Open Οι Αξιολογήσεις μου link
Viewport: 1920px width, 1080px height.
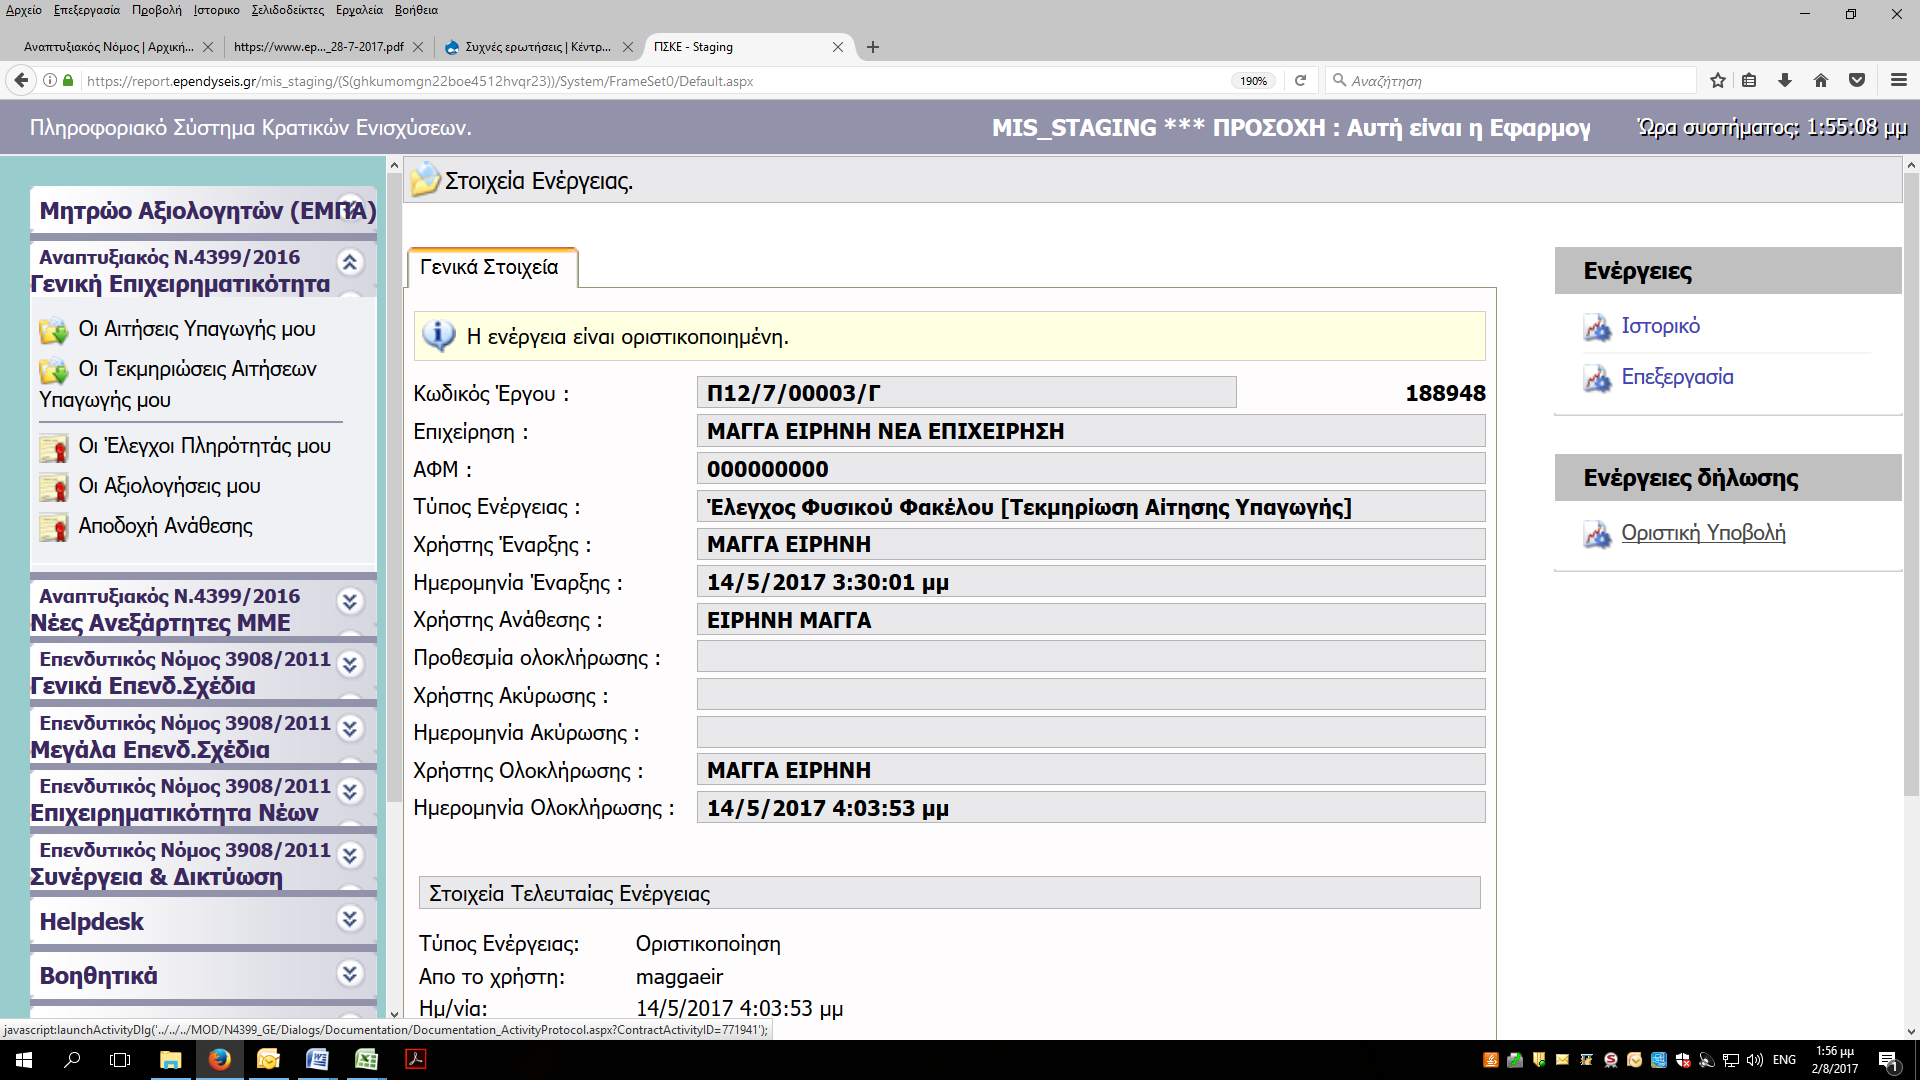point(169,486)
